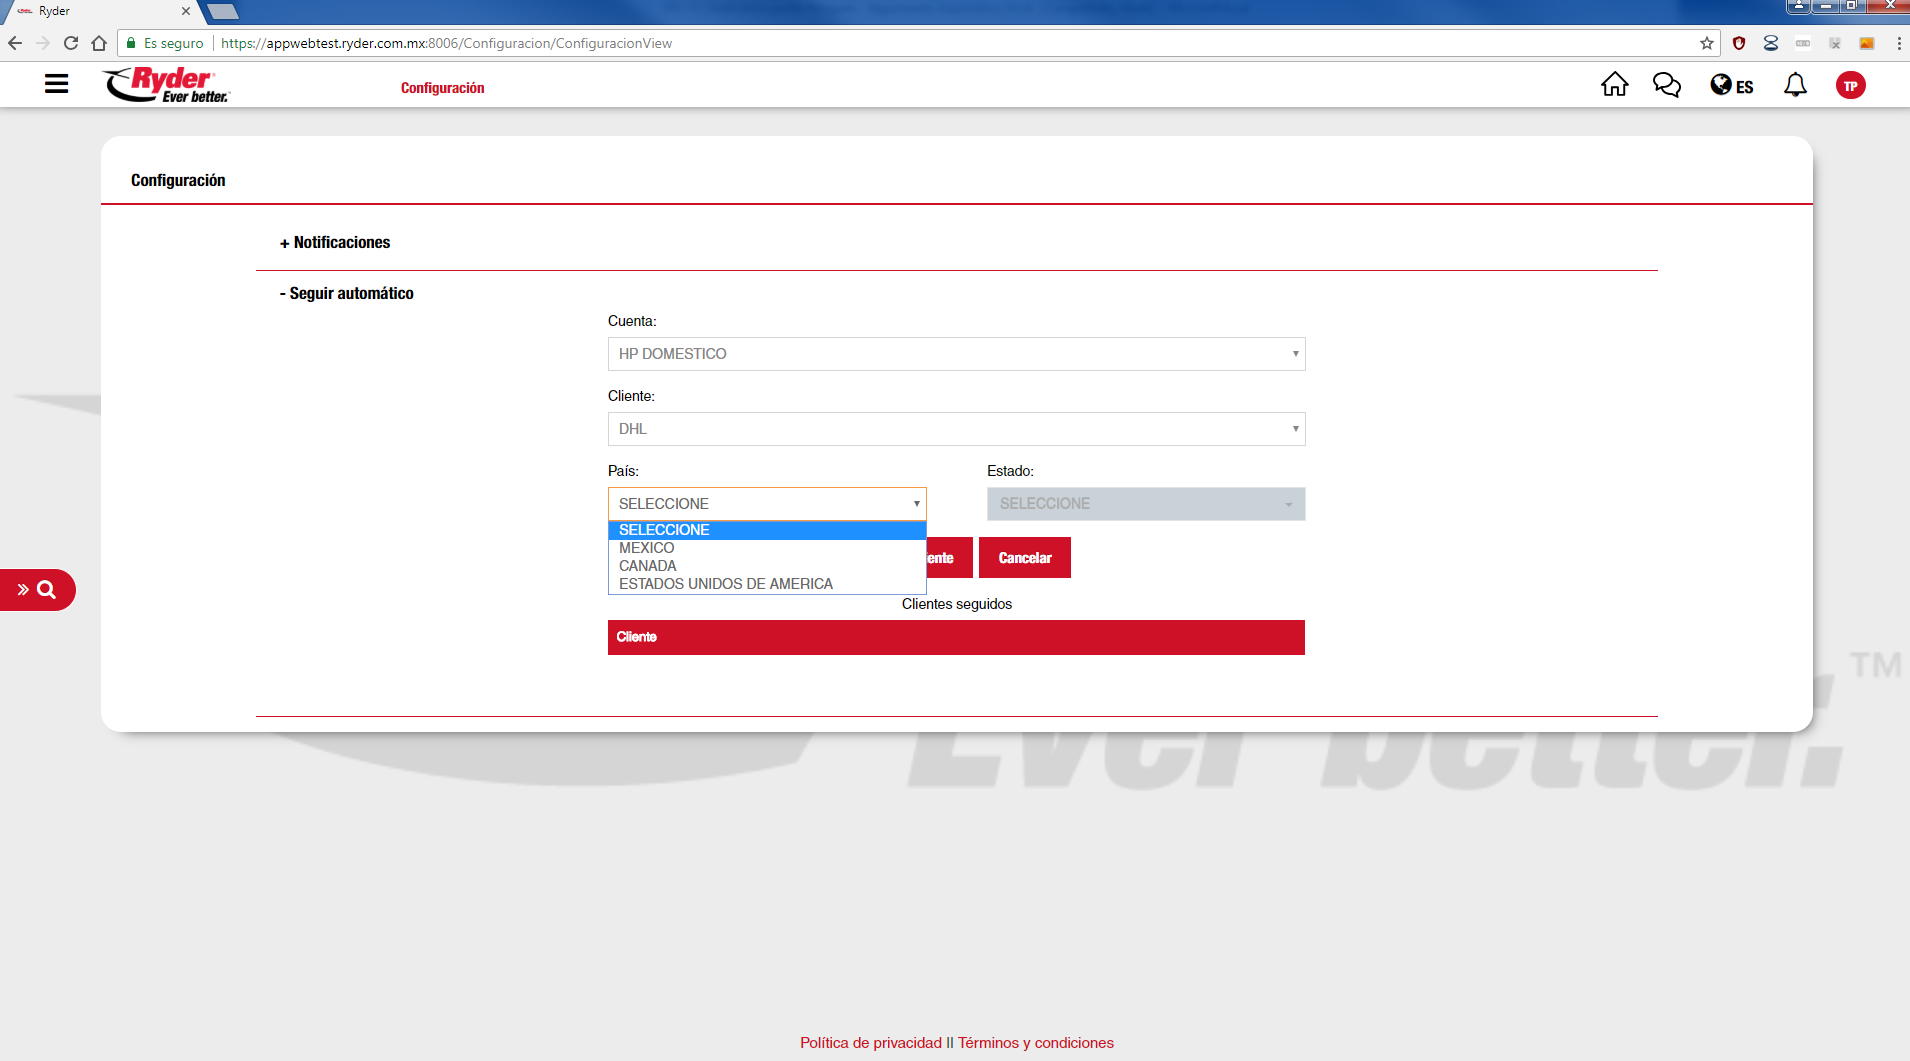Viewport: 1910px width, 1061px height.
Task: Open the hamburger navigation menu
Action: (57, 84)
